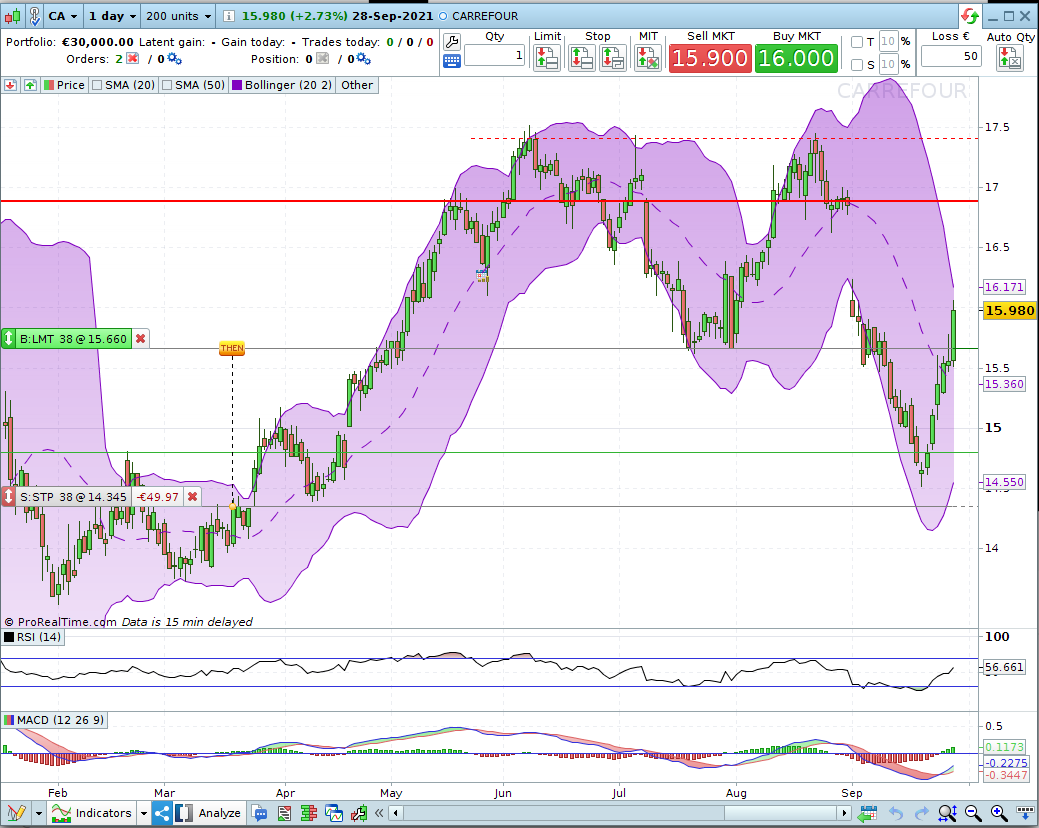The width and height of the screenshot is (1039, 828).
Task: Open the 1 day timeframe dropdown
Action: [x=113, y=16]
